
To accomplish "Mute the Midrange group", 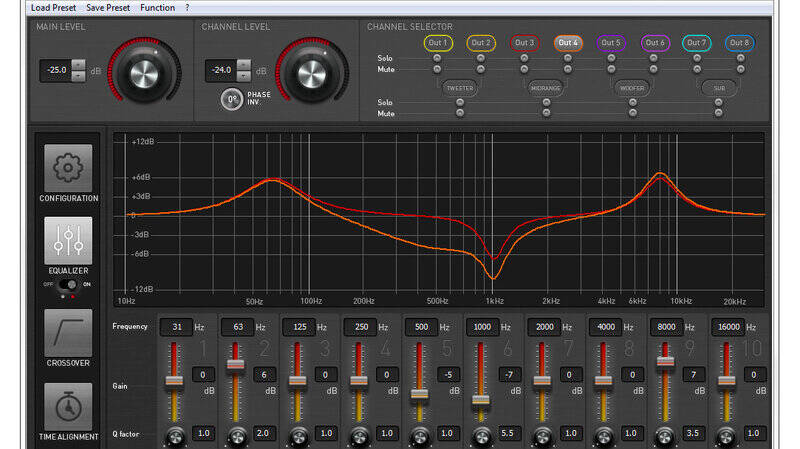I will click(x=546, y=113).
